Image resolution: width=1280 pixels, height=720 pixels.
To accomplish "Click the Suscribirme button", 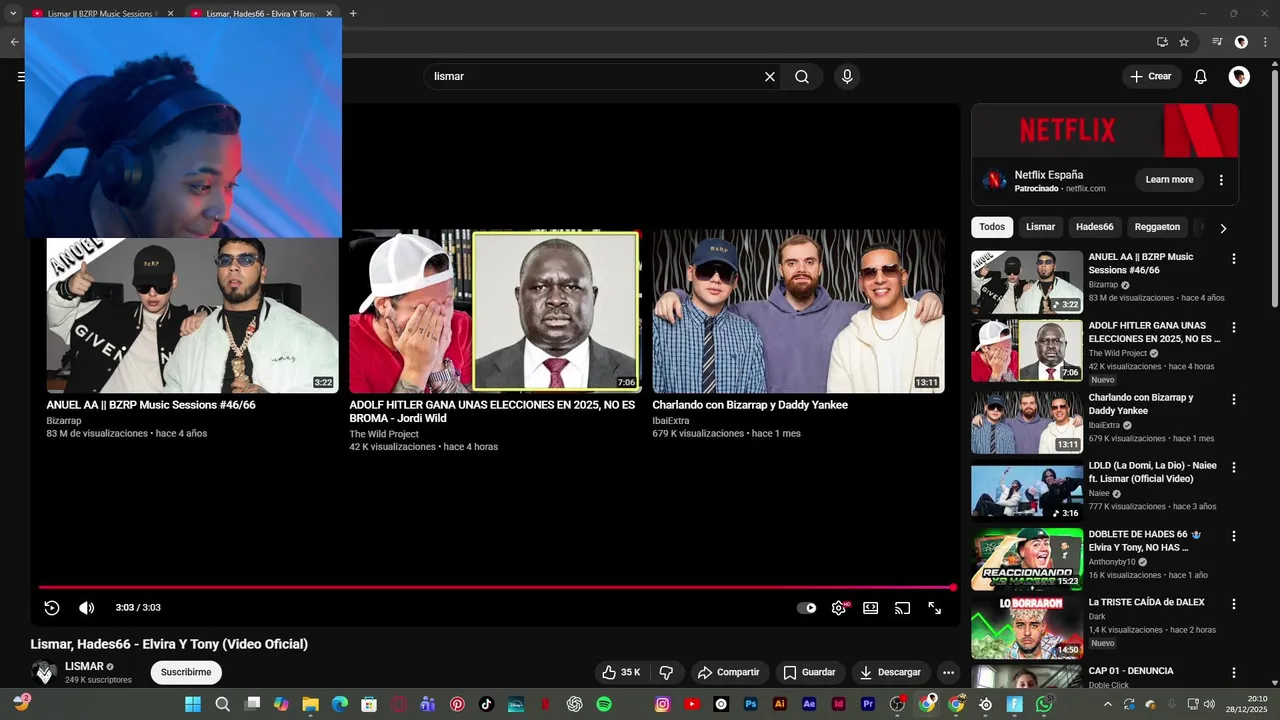I will 186,672.
